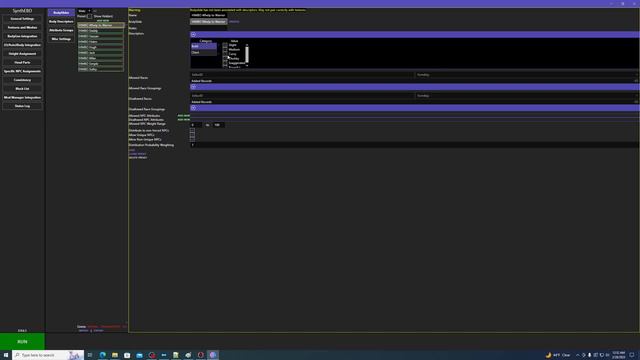Check the Slight descriptor value
The height and width of the screenshot is (360, 640).
pos(225,45)
